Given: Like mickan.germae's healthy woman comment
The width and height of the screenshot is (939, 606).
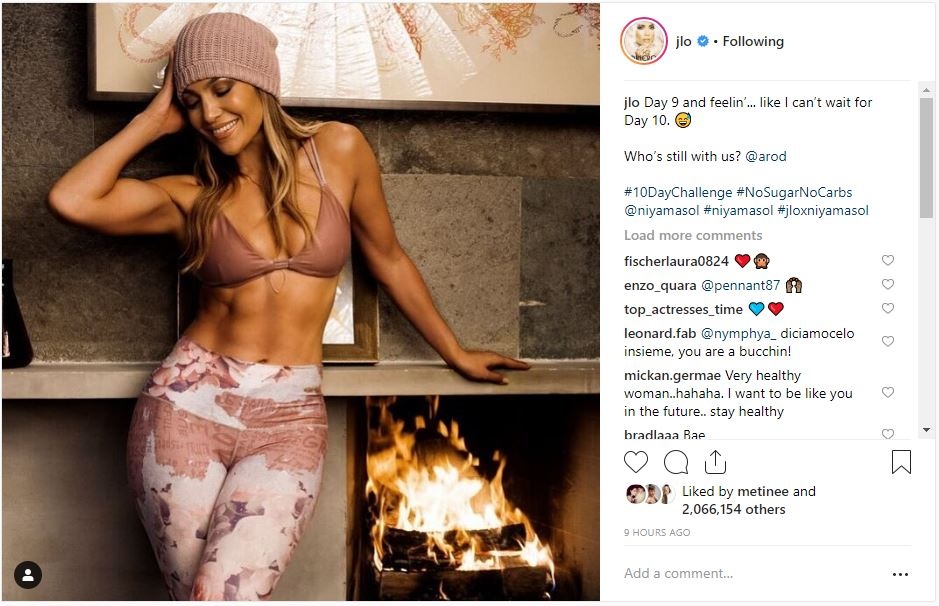Looking at the screenshot, I should [x=887, y=392].
